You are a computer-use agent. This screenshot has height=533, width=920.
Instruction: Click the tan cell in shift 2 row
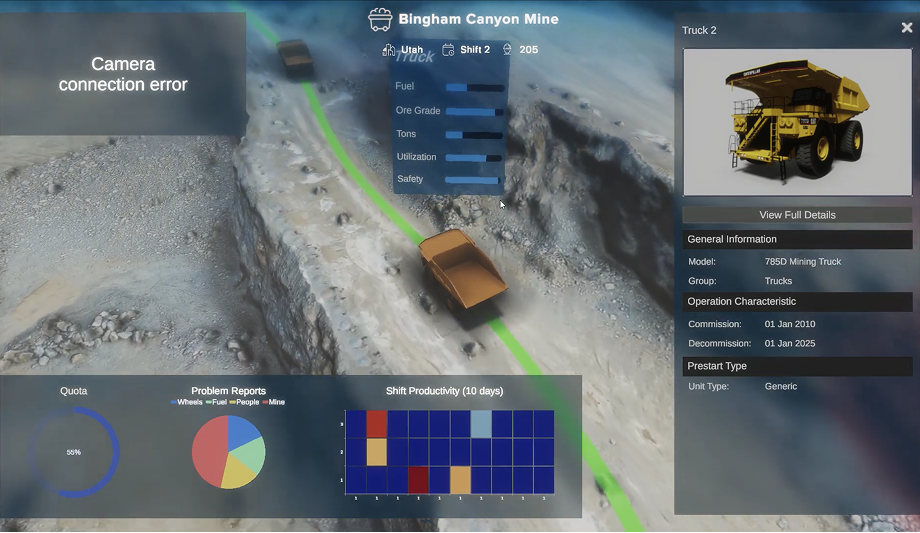pos(377,452)
